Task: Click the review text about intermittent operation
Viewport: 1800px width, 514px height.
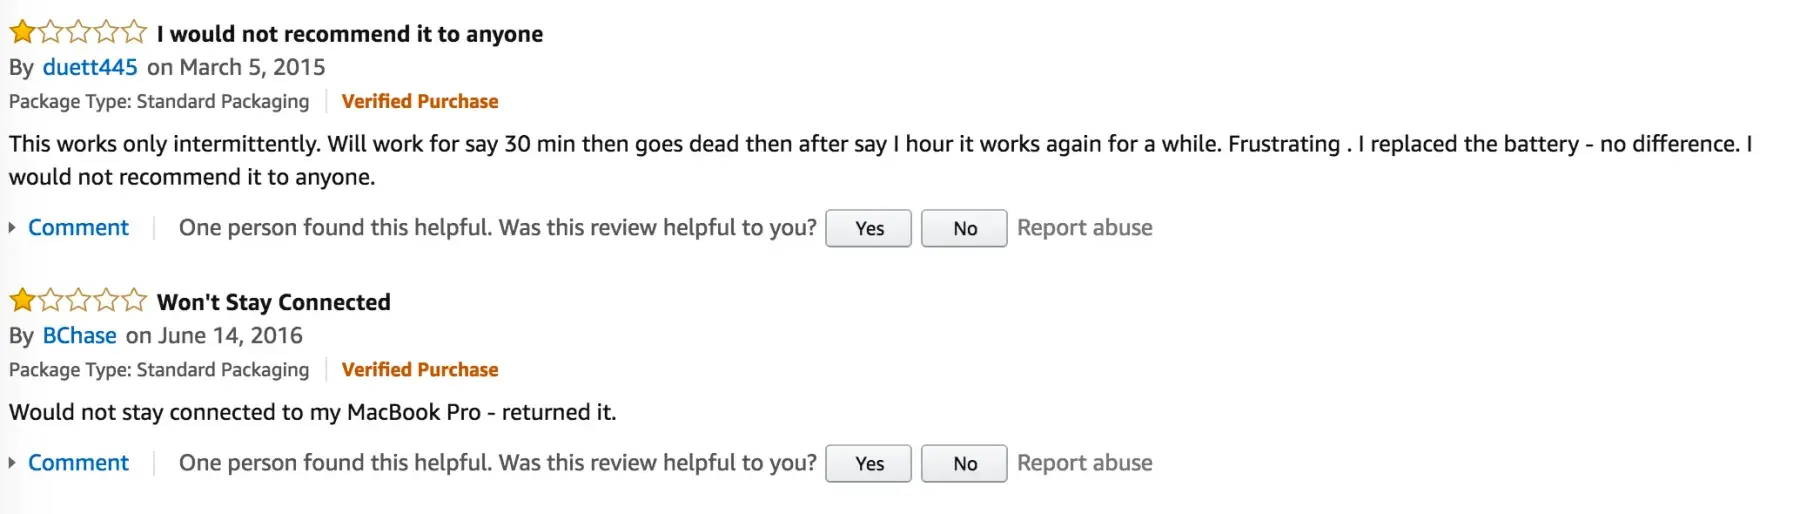Action: coord(600,144)
